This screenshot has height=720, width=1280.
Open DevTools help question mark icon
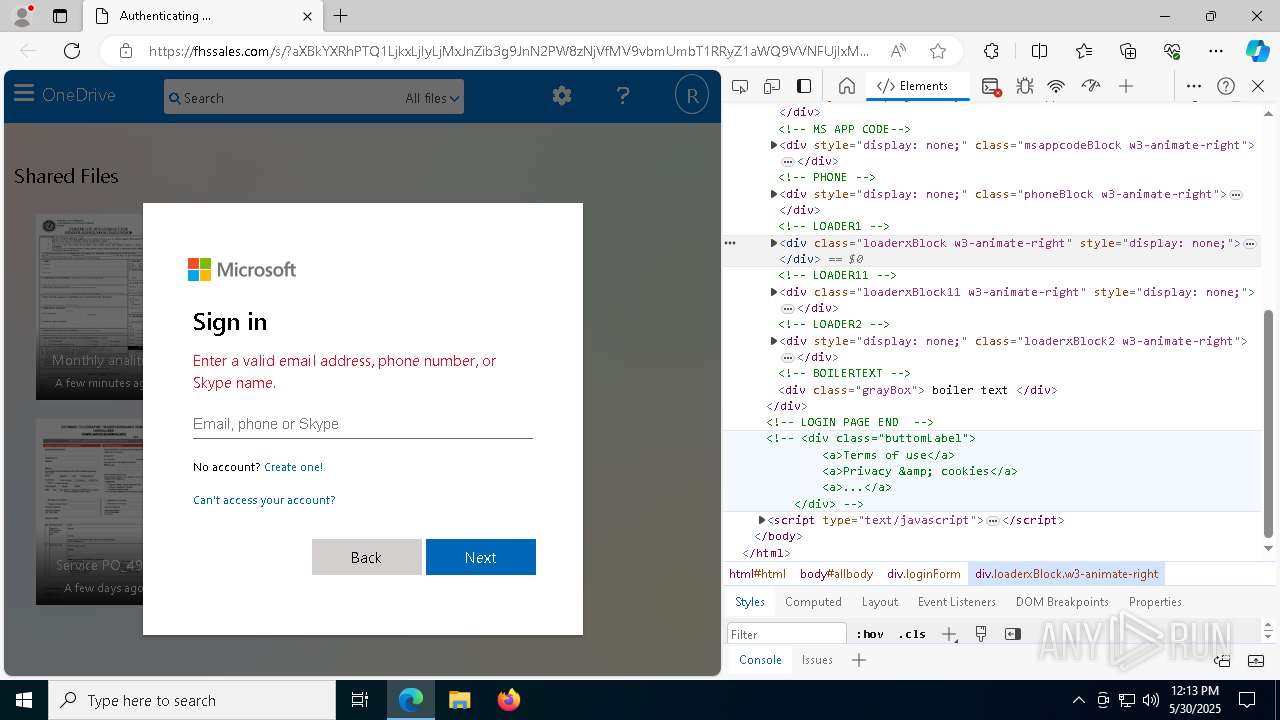1226,86
